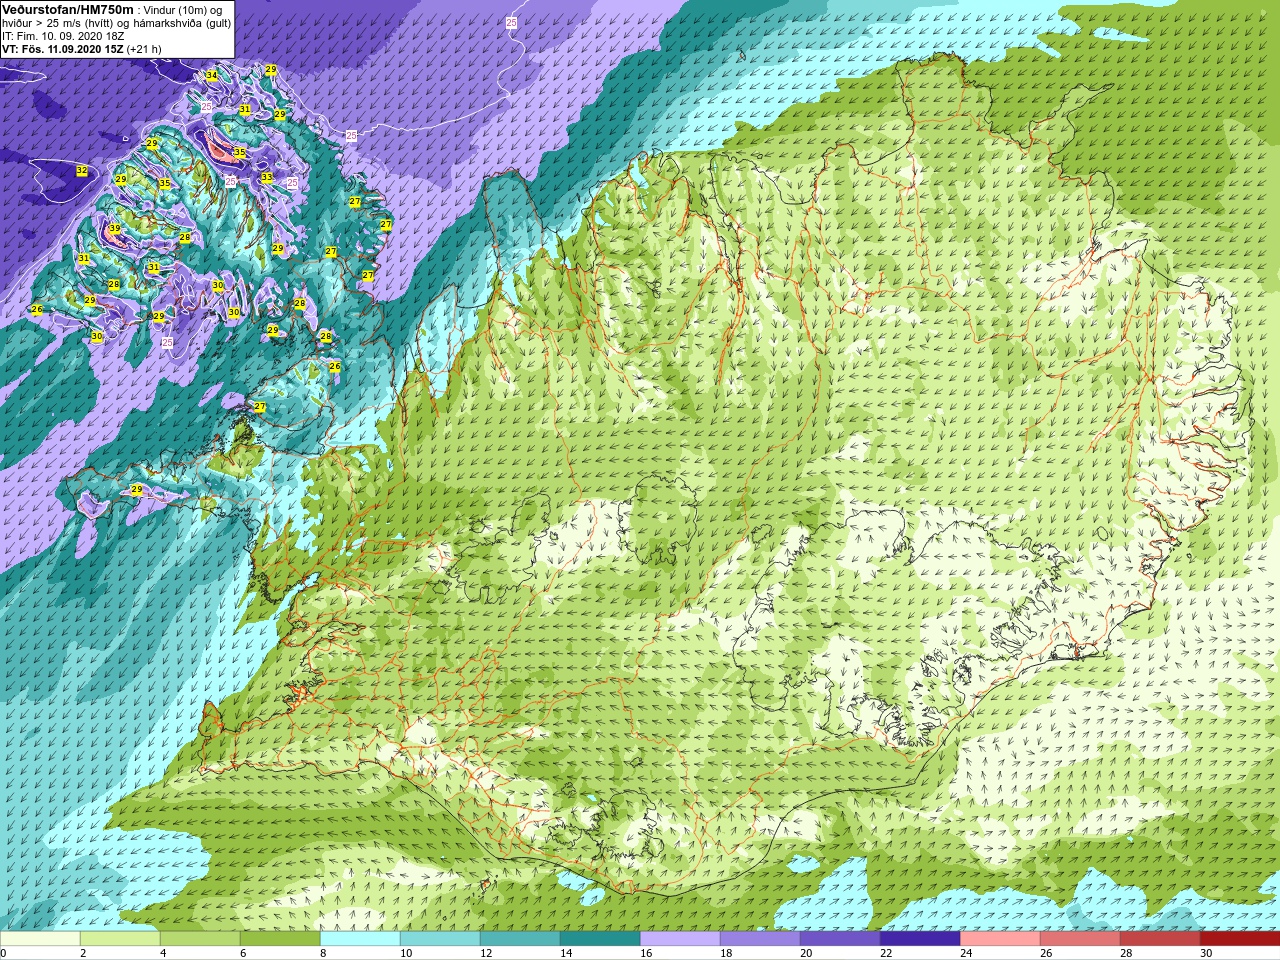Click the 12–14 m/s teal legend swatch
This screenshot has width=1280, height=960.
(x=520, y=939)
